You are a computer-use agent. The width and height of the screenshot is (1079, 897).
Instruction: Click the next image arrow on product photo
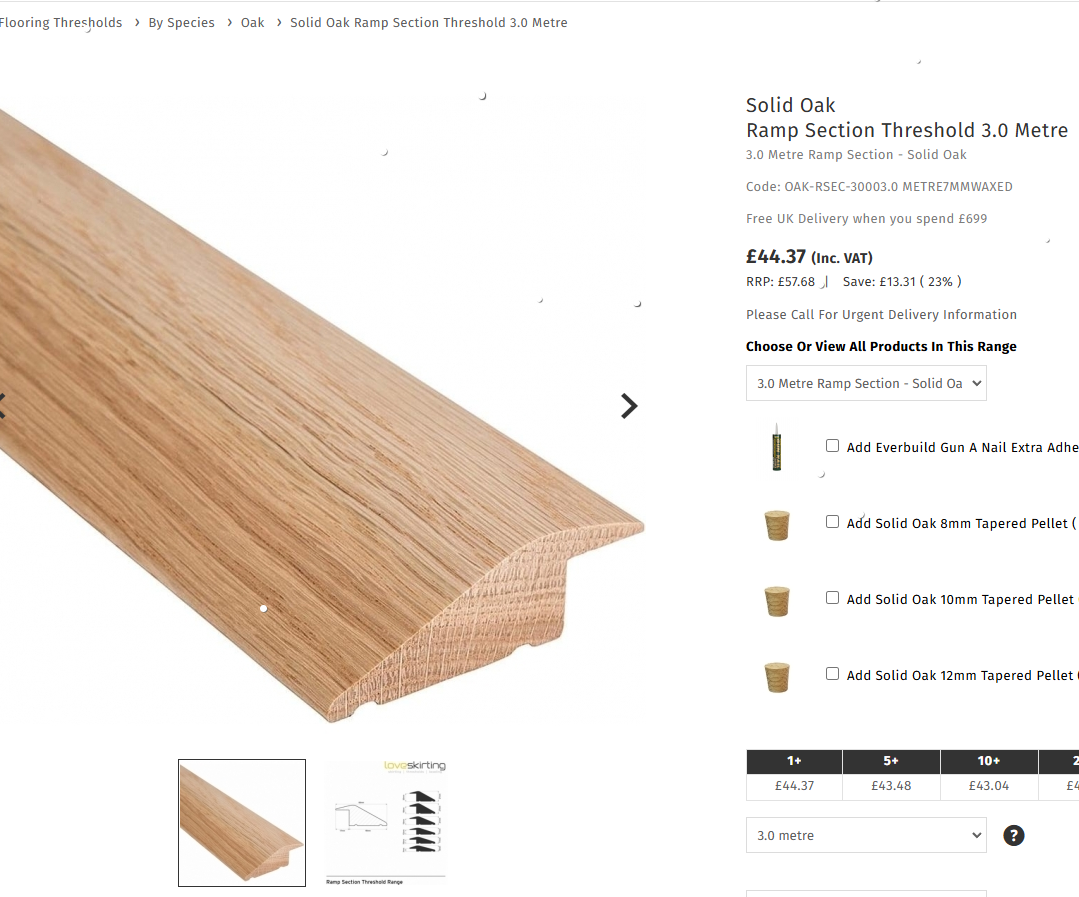tap(629, 406)
